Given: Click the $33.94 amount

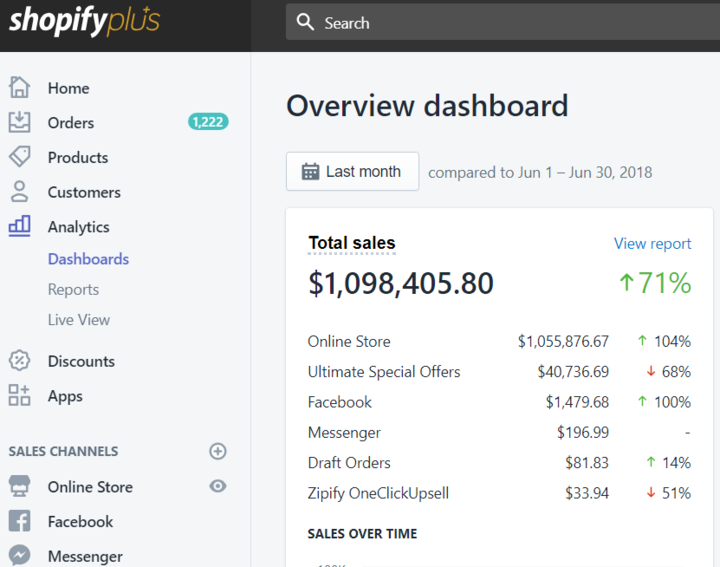Looking at the screenshot, I should [587, 493].
